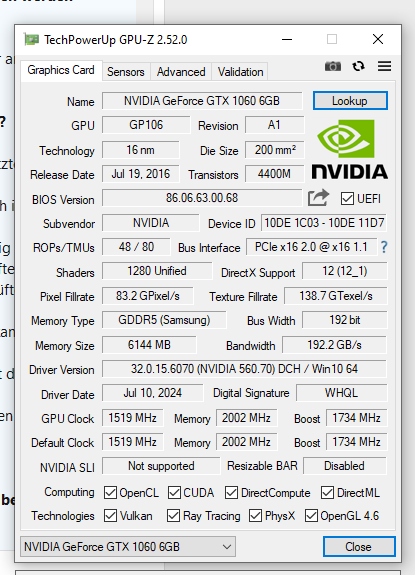Take a screenshot with the camera icon

[333, 66]
